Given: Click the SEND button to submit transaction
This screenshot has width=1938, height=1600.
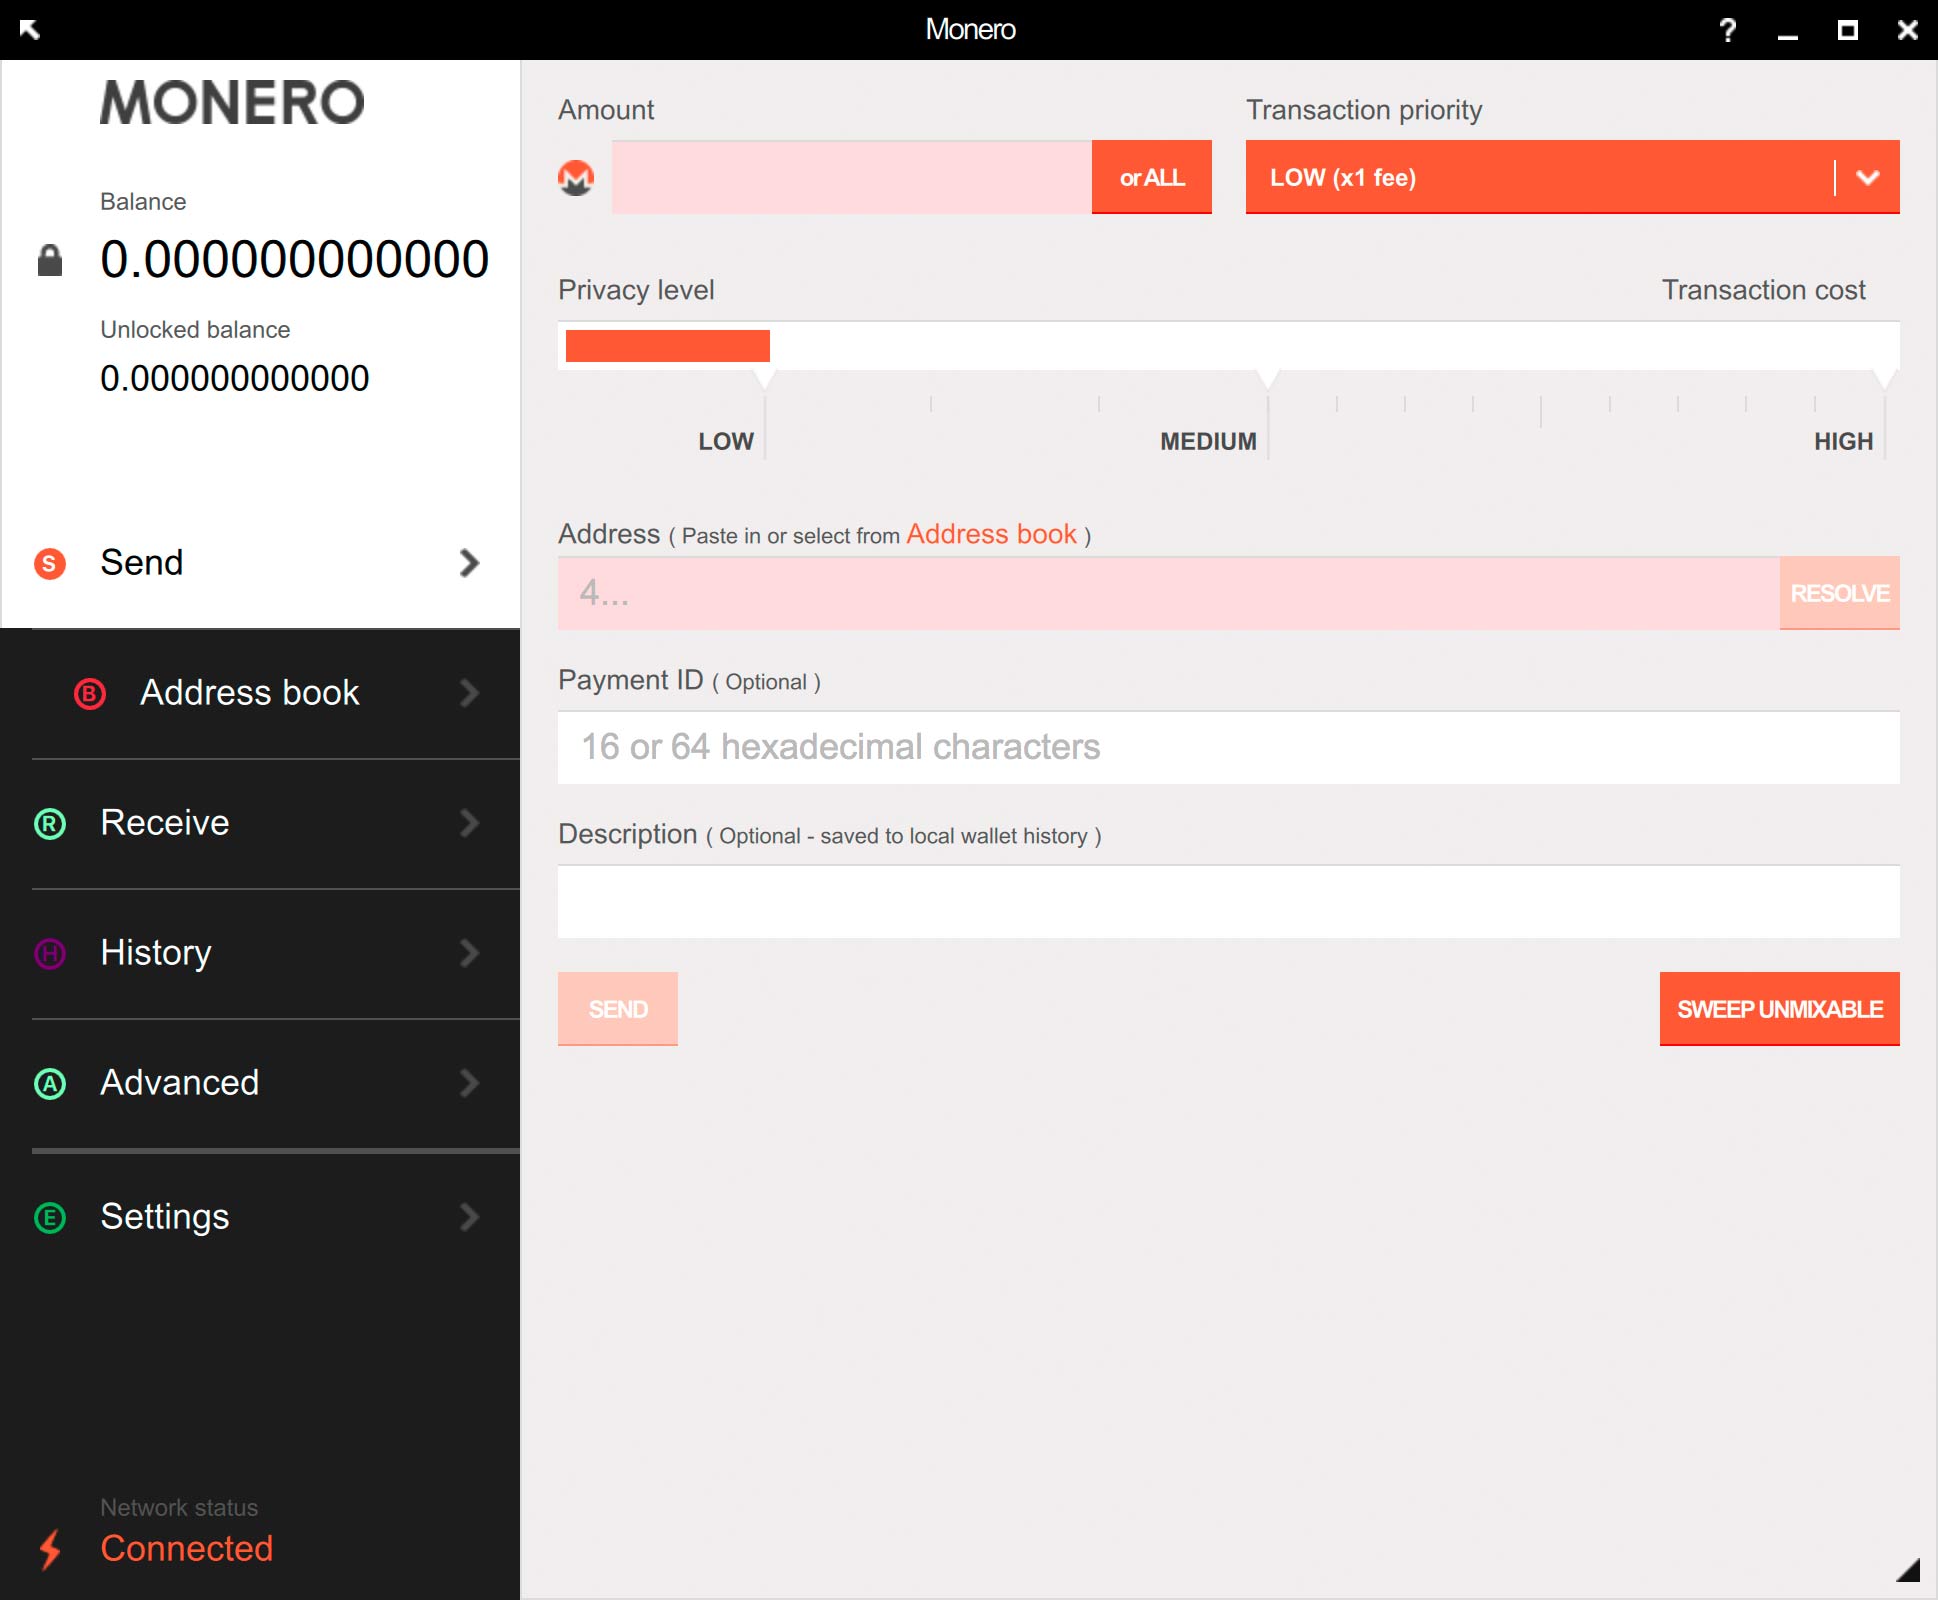Looking at the screenshot, I should coord(618,1009).
